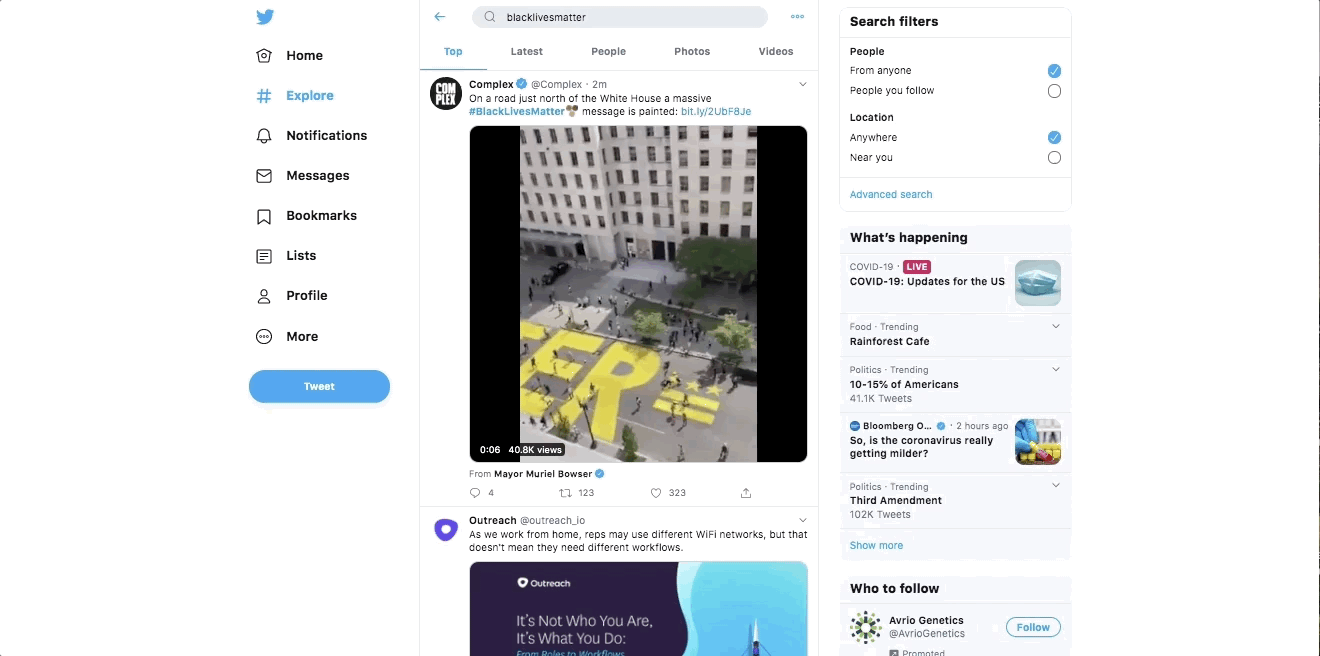The width and height of the screenshot is (1320, 656).
Task: Click the Twitter bird logo
Action: click(264, 17)
